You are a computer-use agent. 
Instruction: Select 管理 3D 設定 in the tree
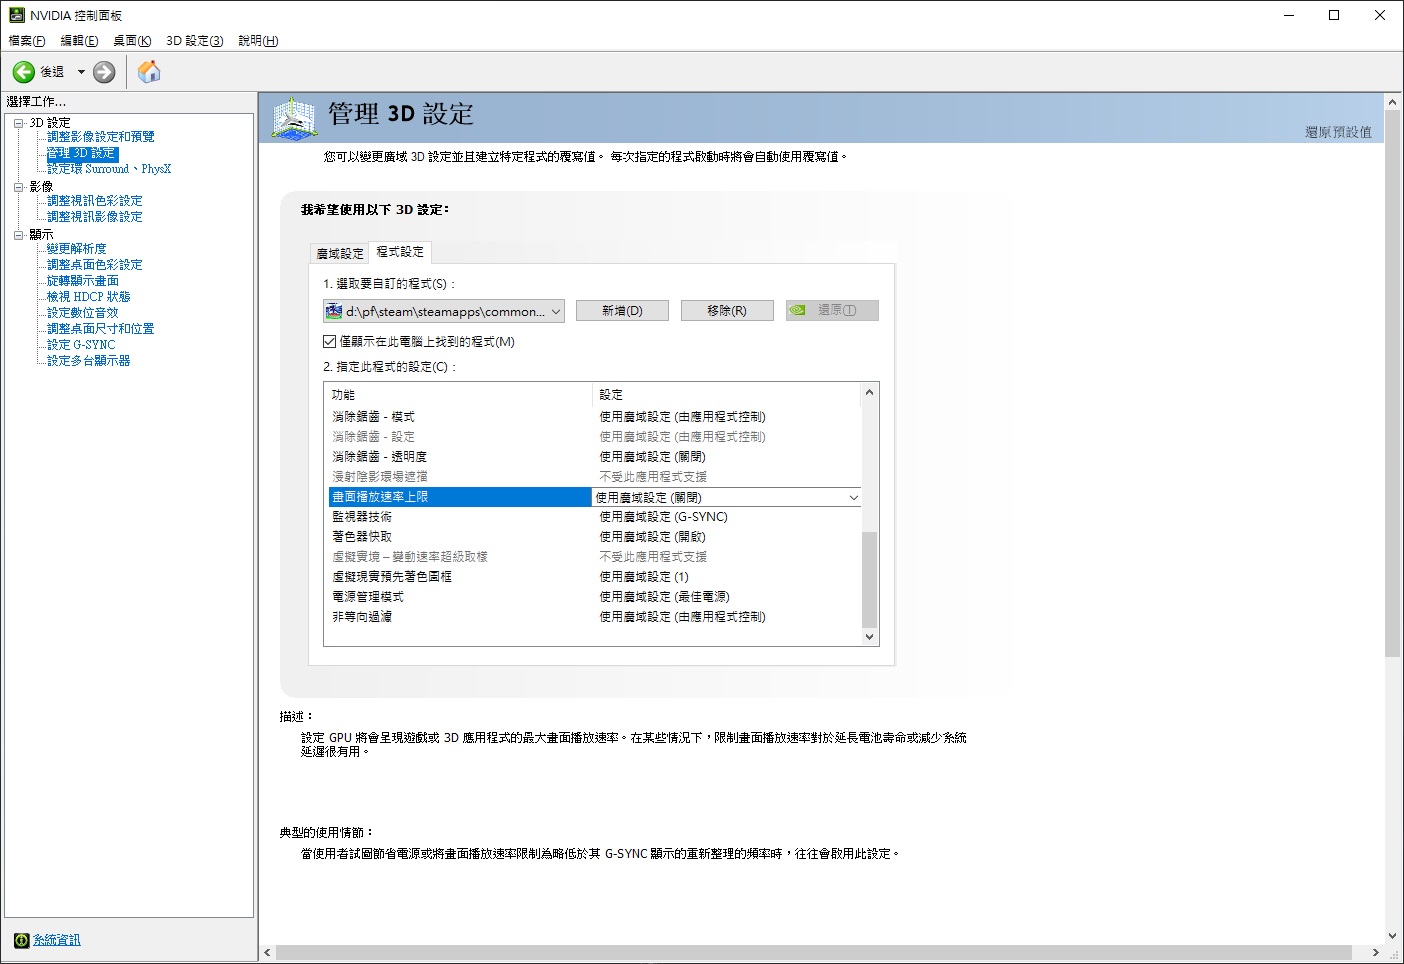(x=82, y=153)
